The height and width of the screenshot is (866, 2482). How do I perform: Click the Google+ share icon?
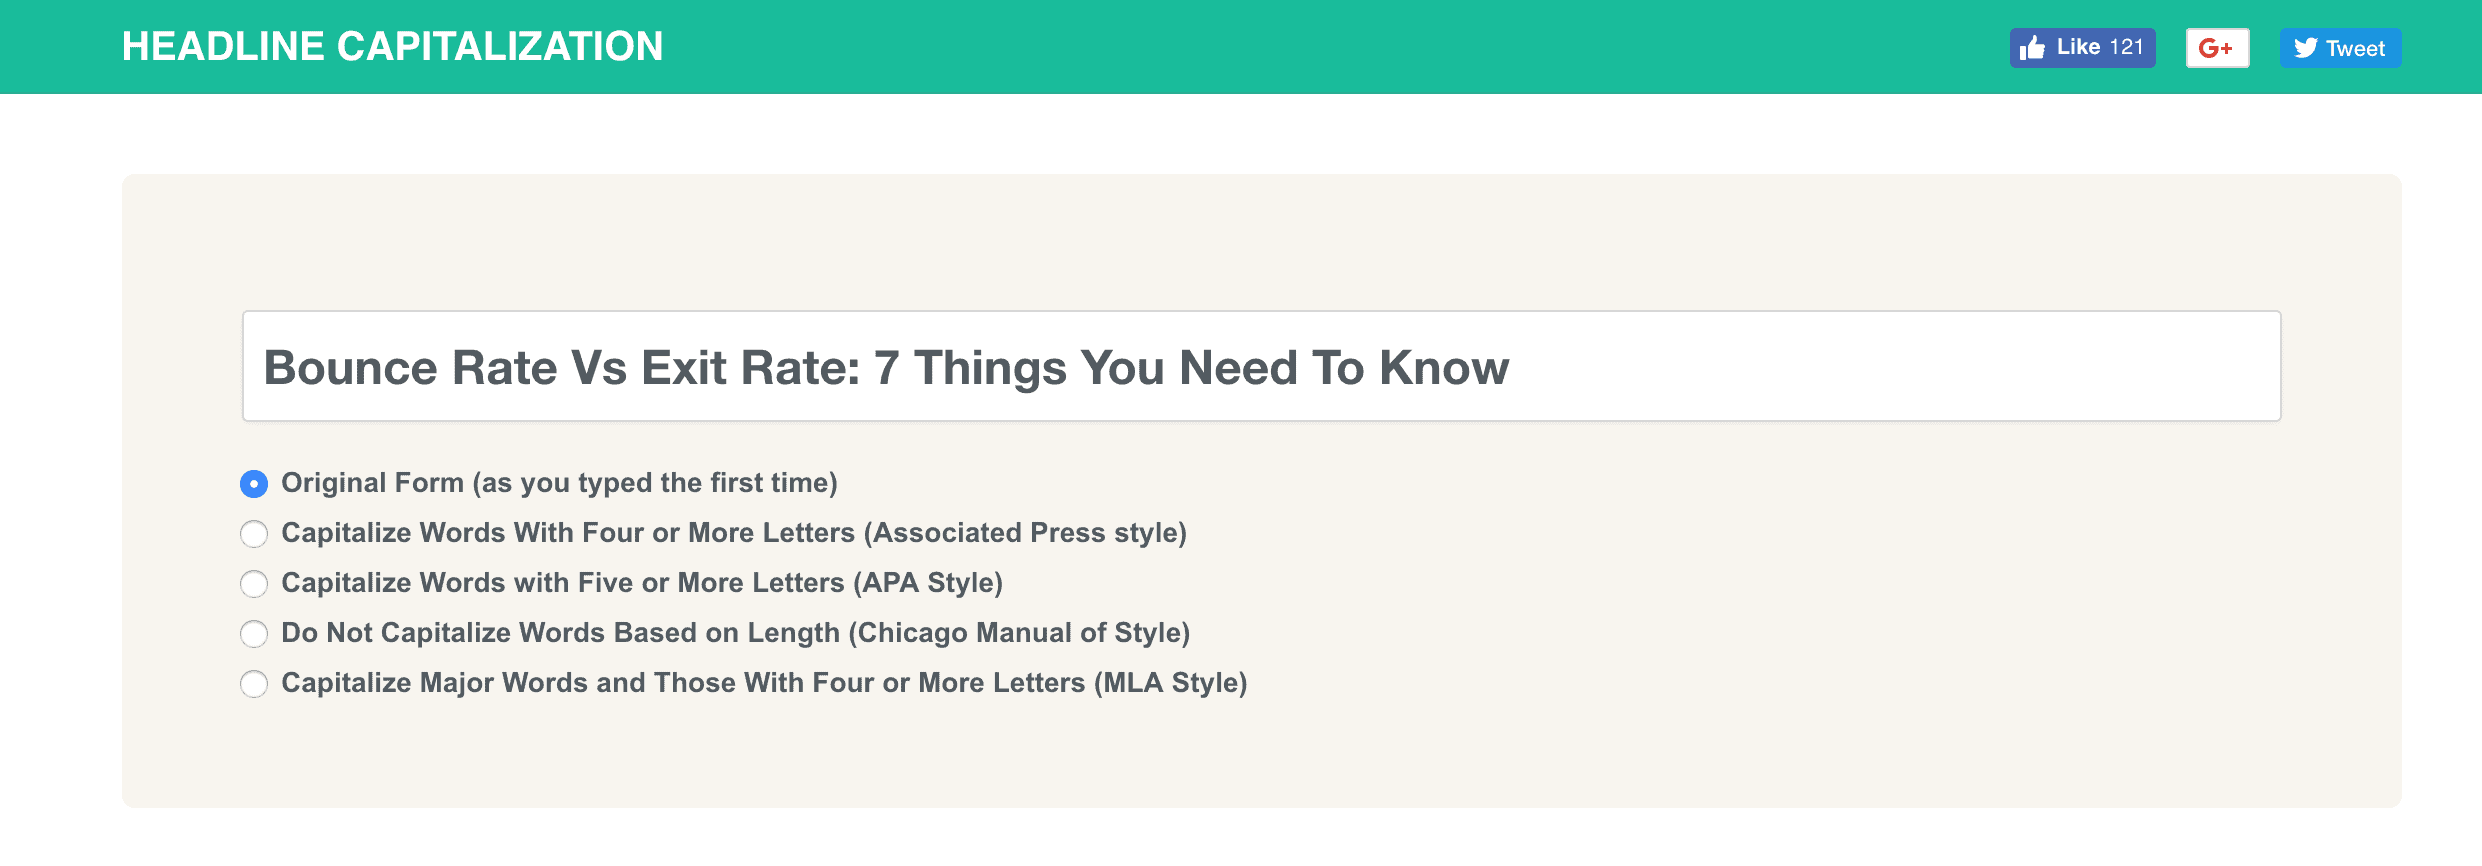point(2217,46)
